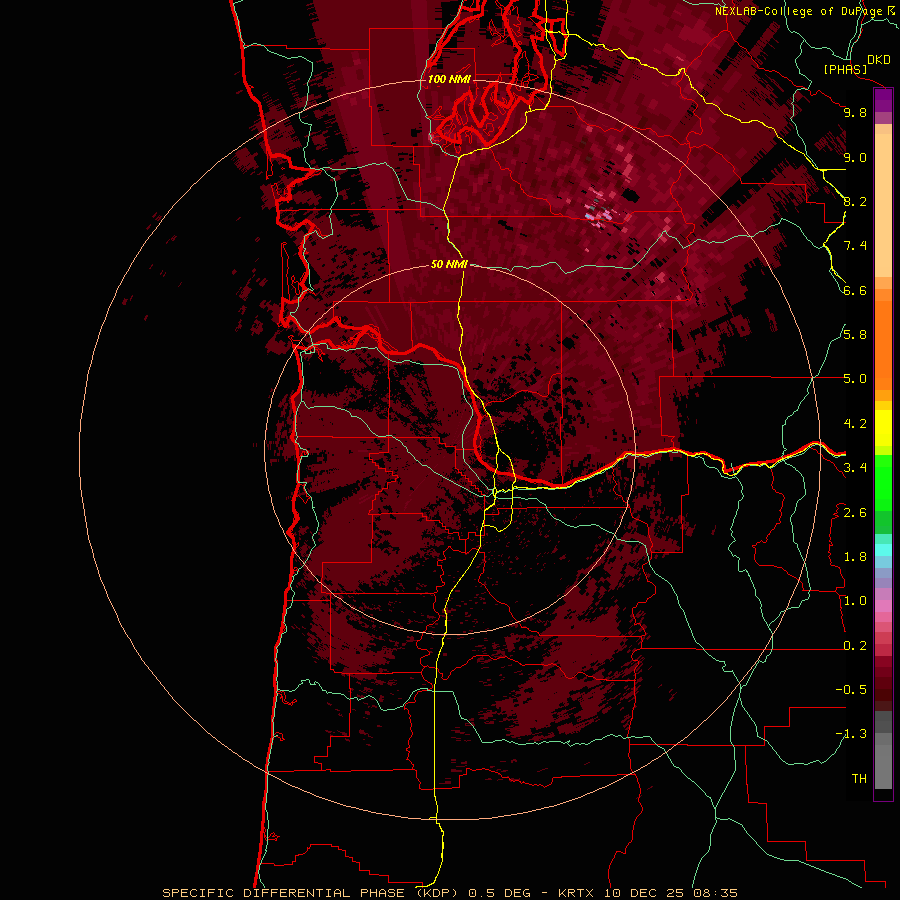Select the -0.5 legend value
Screen dimensions: 900x900
point(851,690)
